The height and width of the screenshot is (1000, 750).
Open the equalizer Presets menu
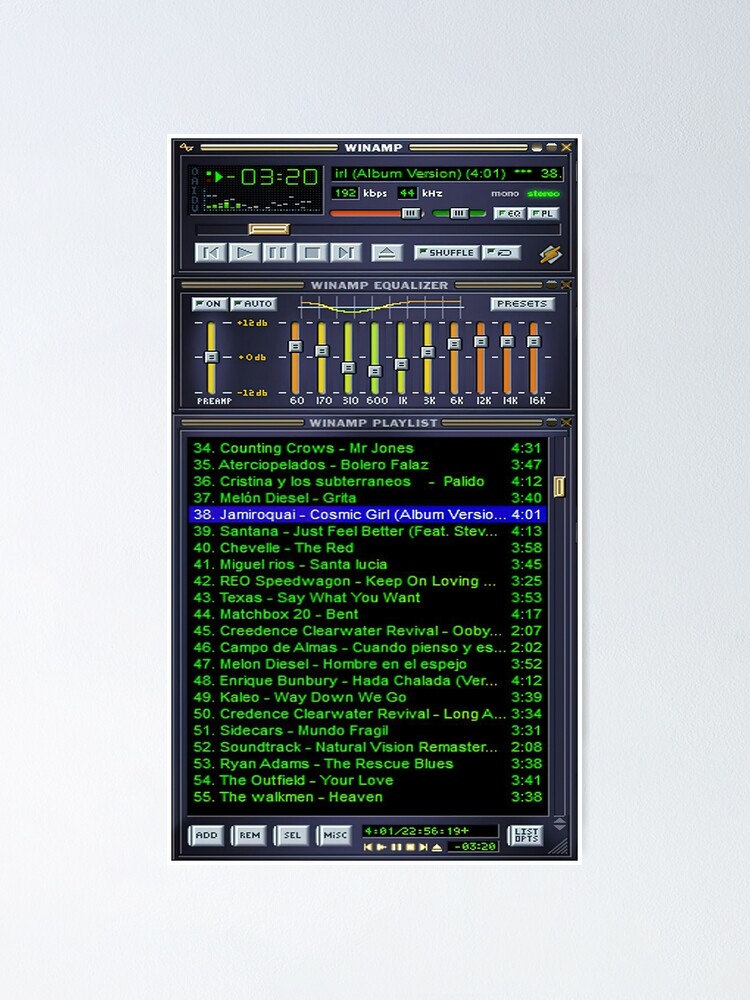[522, 304]
